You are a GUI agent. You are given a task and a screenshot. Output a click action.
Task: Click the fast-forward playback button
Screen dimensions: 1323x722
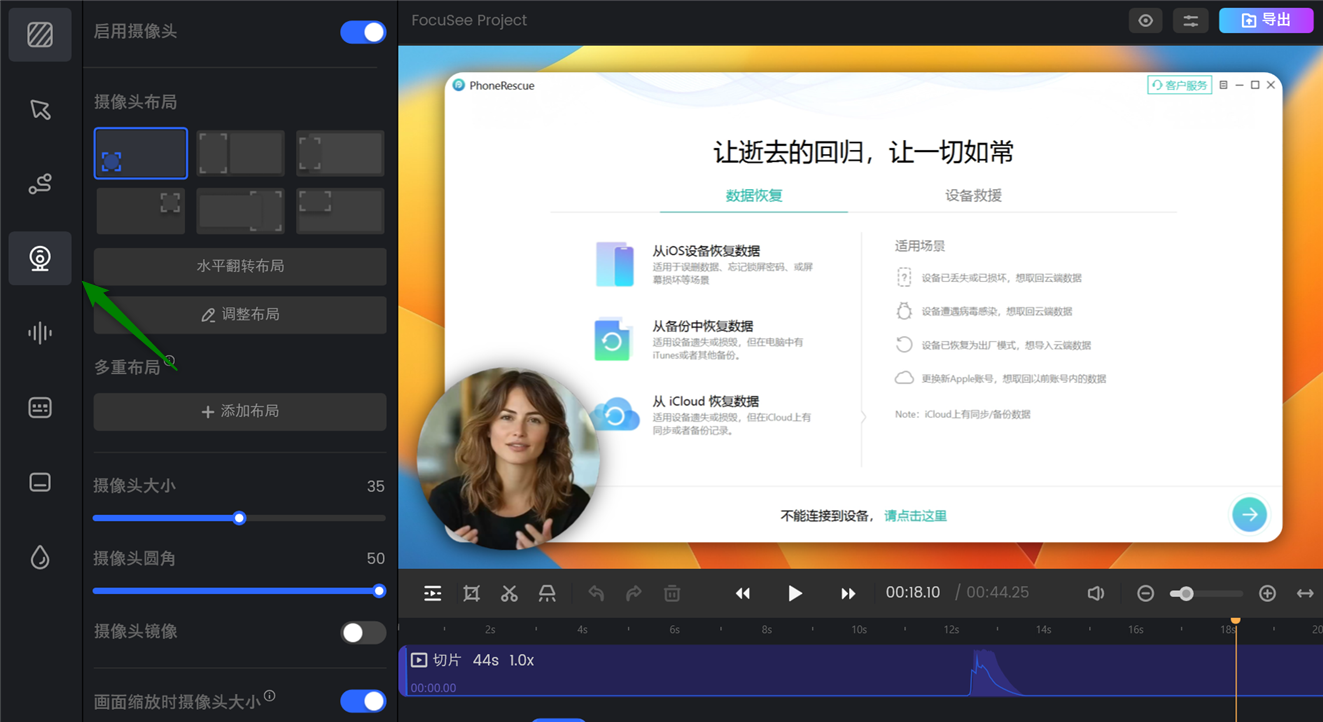tap(848, 593)
